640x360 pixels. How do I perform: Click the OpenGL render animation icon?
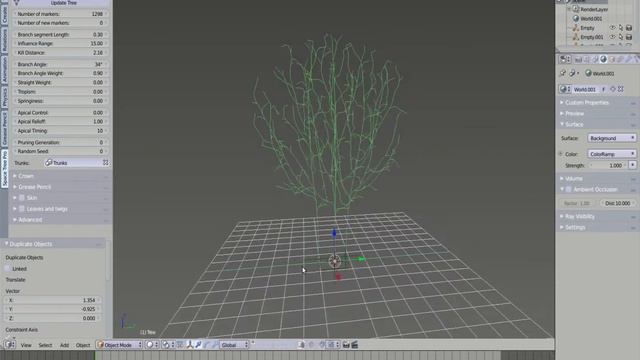(x=355, y=345)
